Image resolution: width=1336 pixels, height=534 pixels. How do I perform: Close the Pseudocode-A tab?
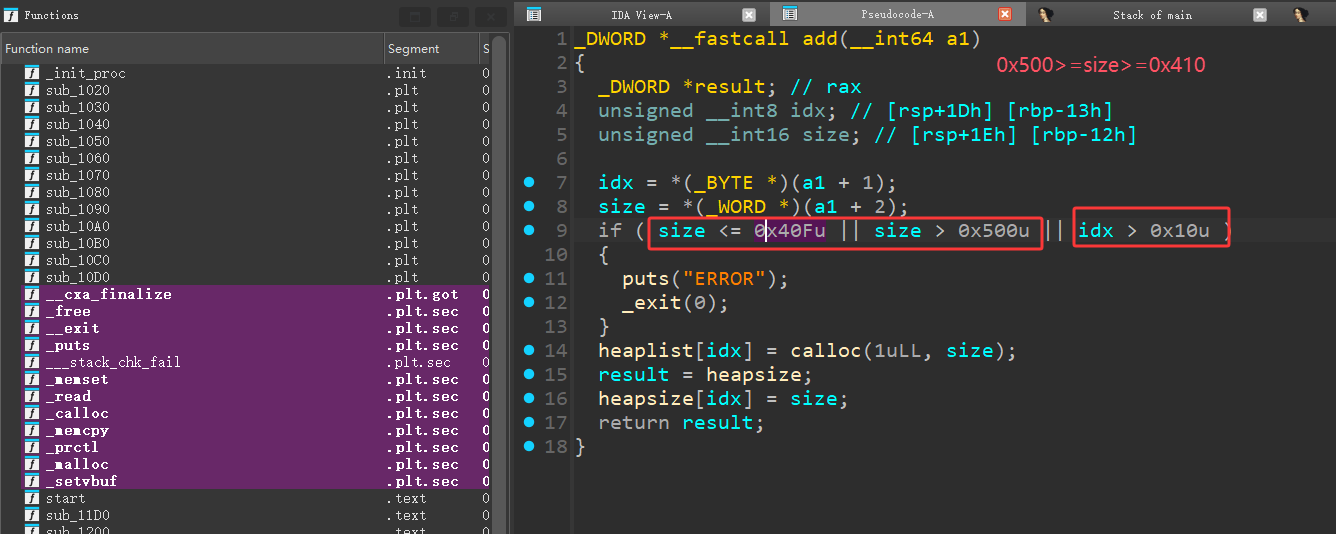[1005, 15]
